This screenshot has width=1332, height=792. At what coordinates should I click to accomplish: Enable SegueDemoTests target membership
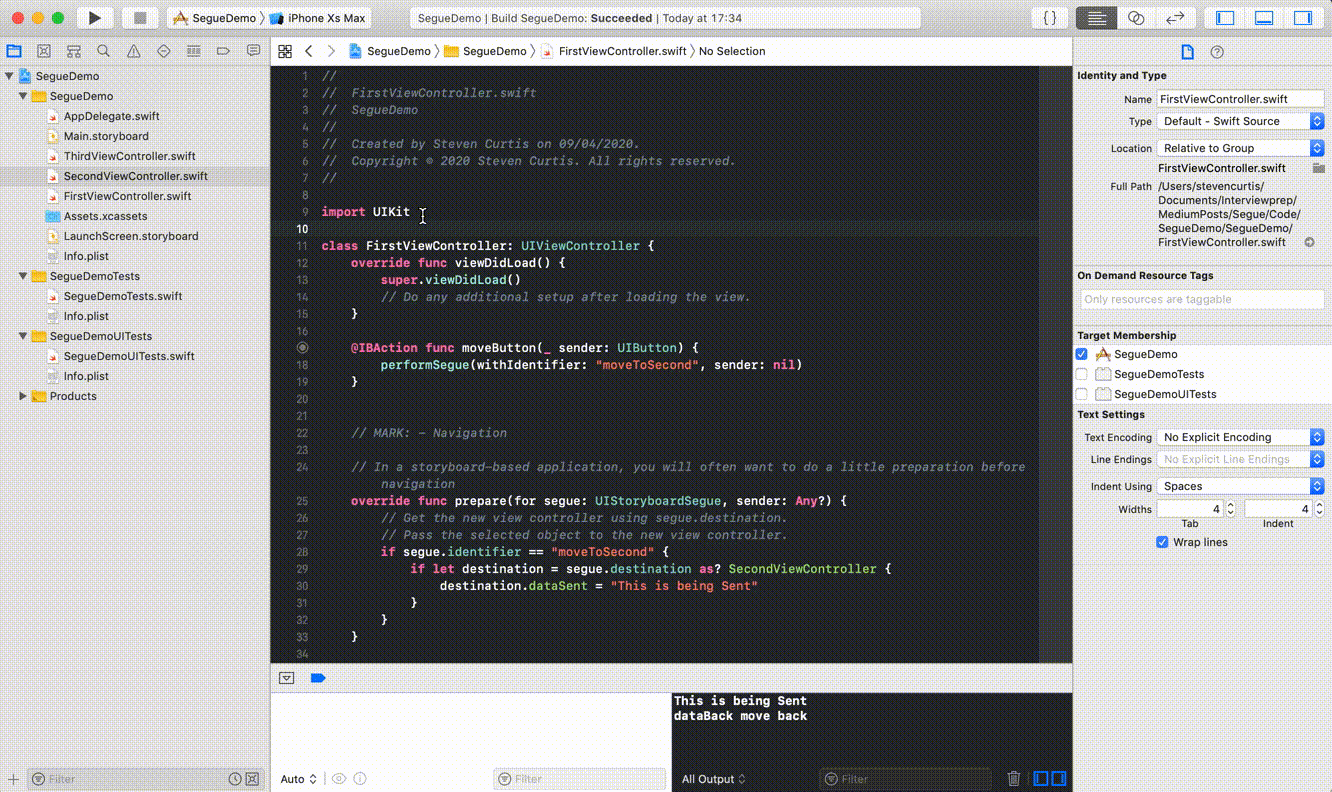coord(1081,374)
